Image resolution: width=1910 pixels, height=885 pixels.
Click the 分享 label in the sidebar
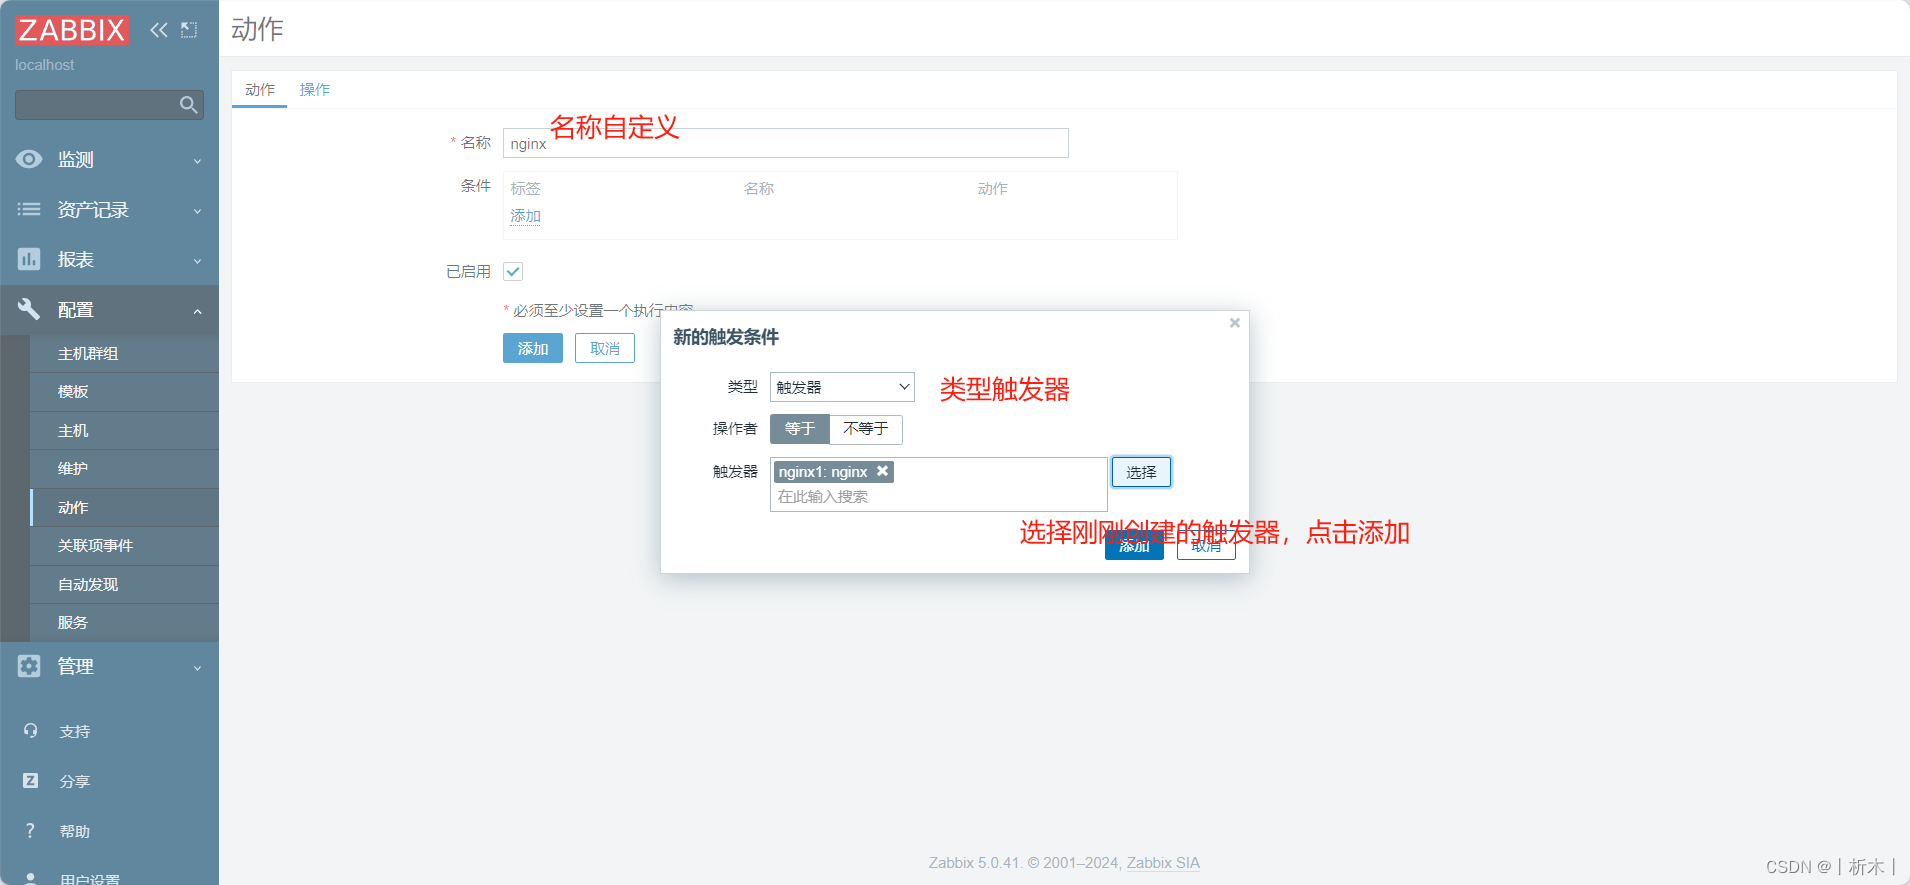point(75,782)
